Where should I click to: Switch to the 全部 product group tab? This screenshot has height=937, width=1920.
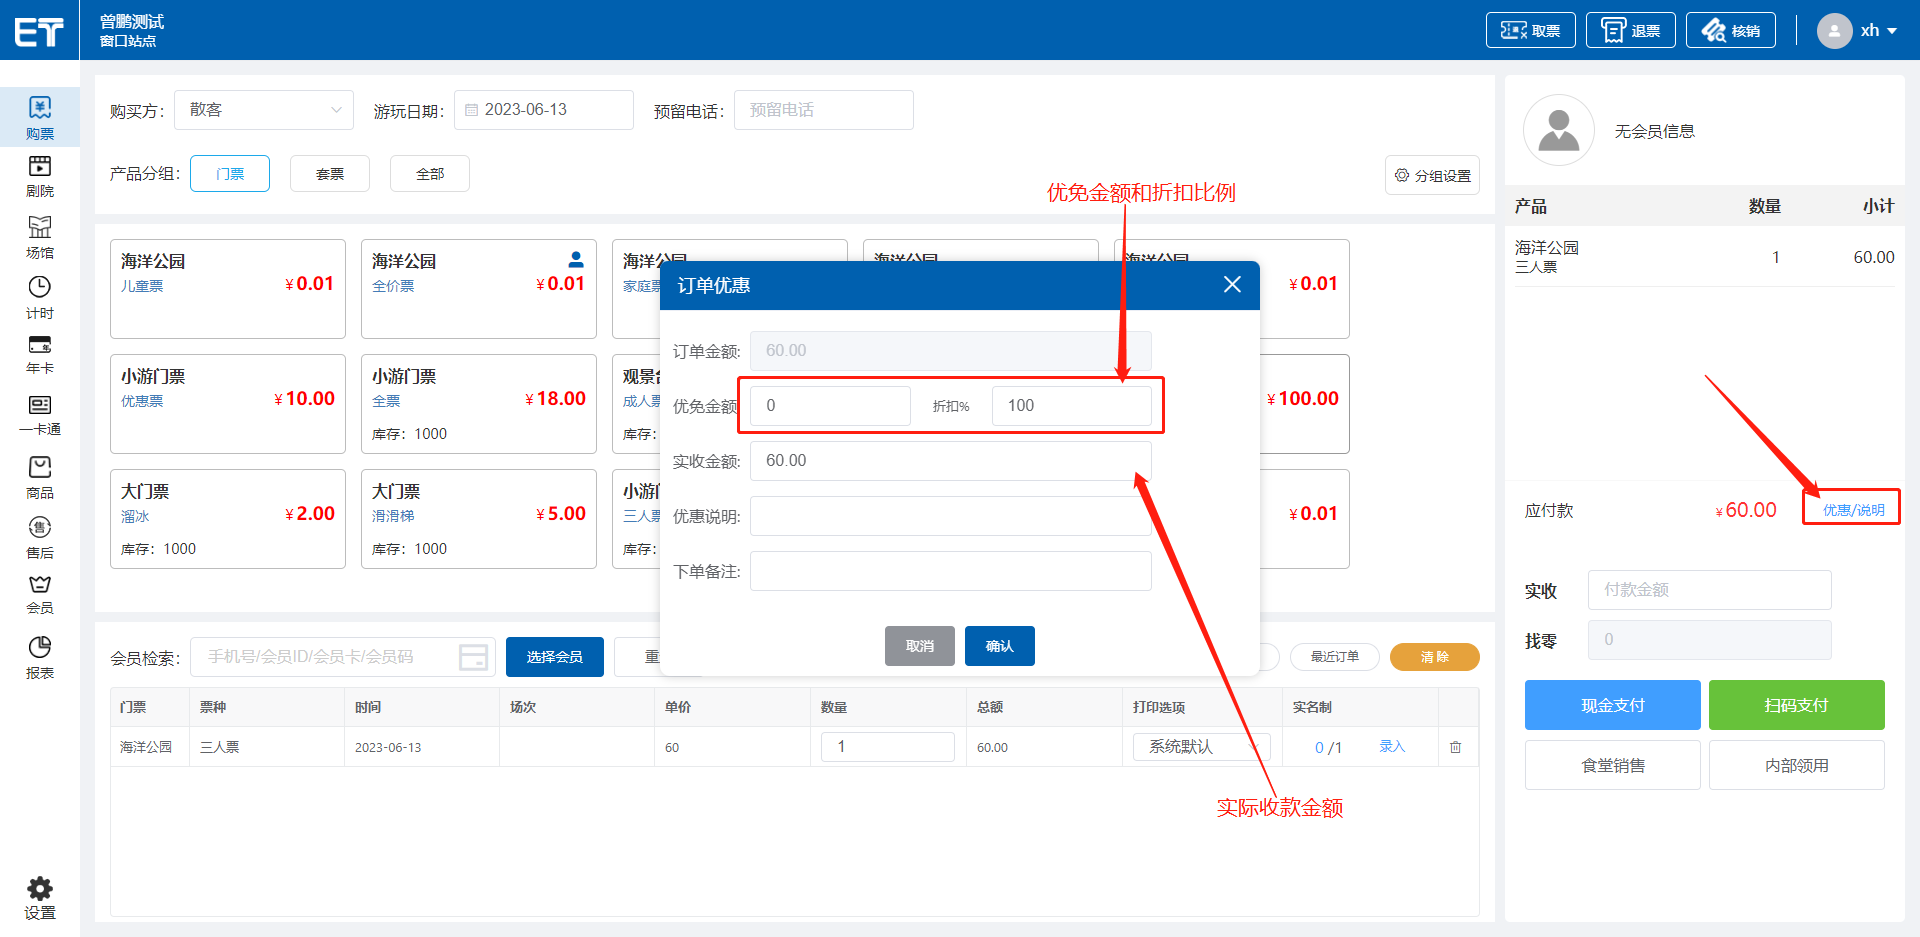(x=429, y=174)
